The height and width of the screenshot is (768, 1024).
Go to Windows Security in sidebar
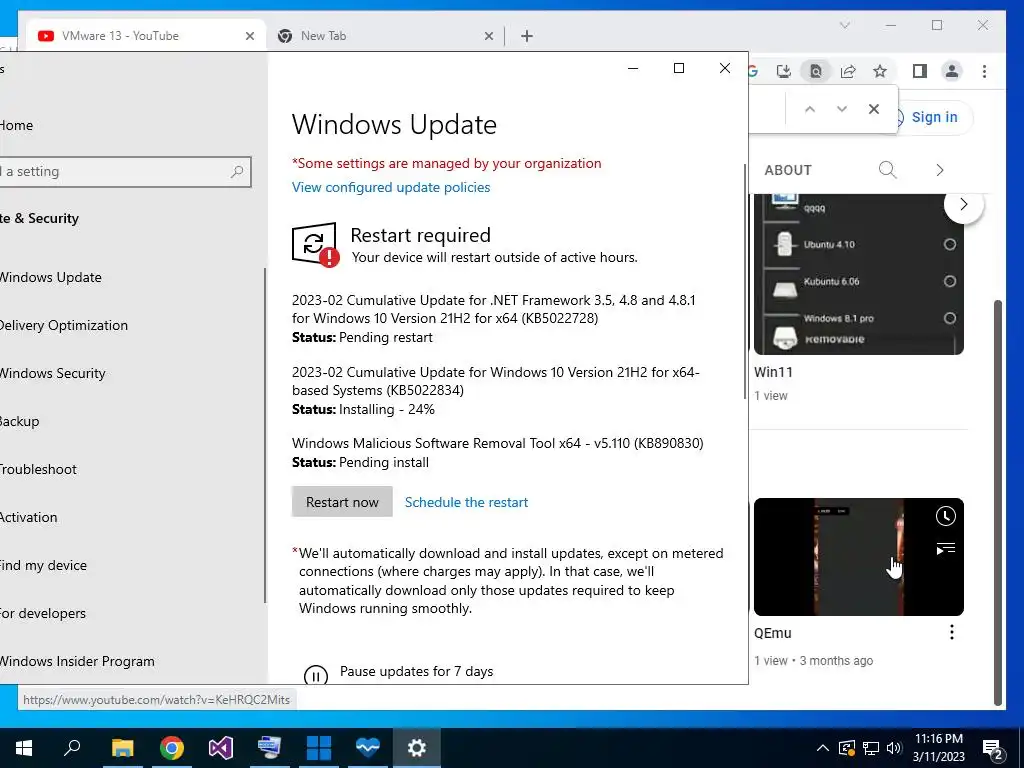click(x=52, y=374)
